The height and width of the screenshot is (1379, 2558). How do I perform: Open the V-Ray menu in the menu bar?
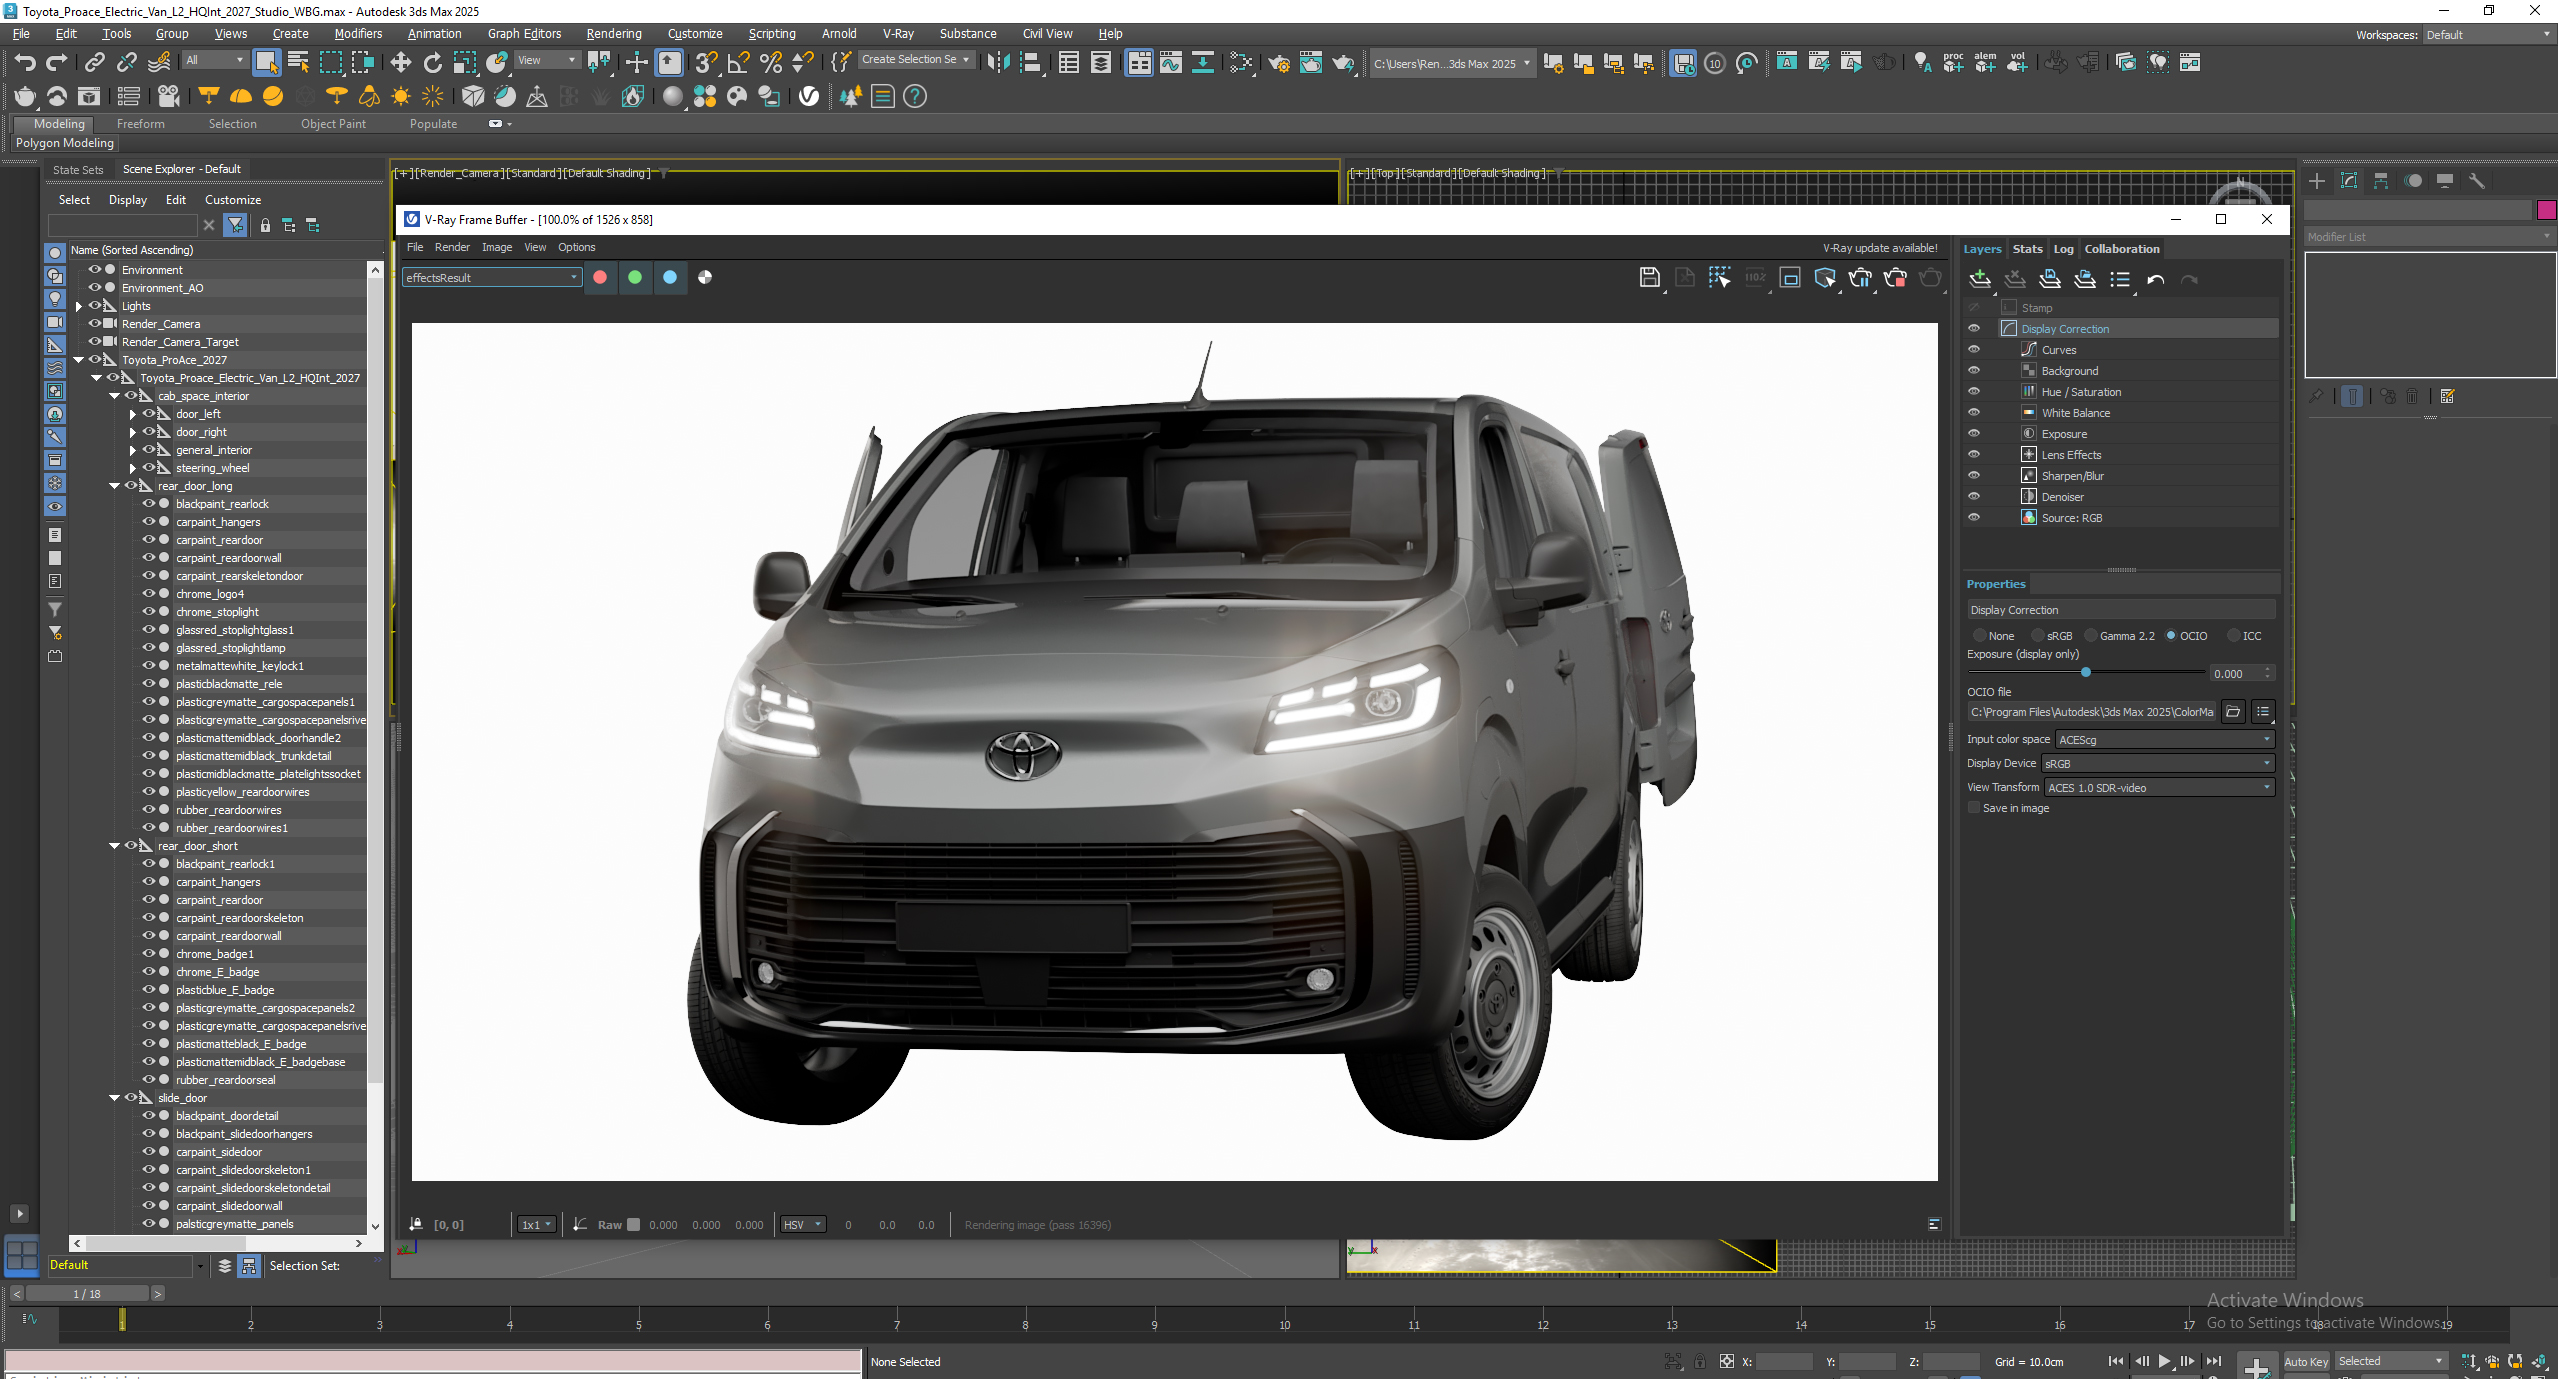(x=898, y=34)
